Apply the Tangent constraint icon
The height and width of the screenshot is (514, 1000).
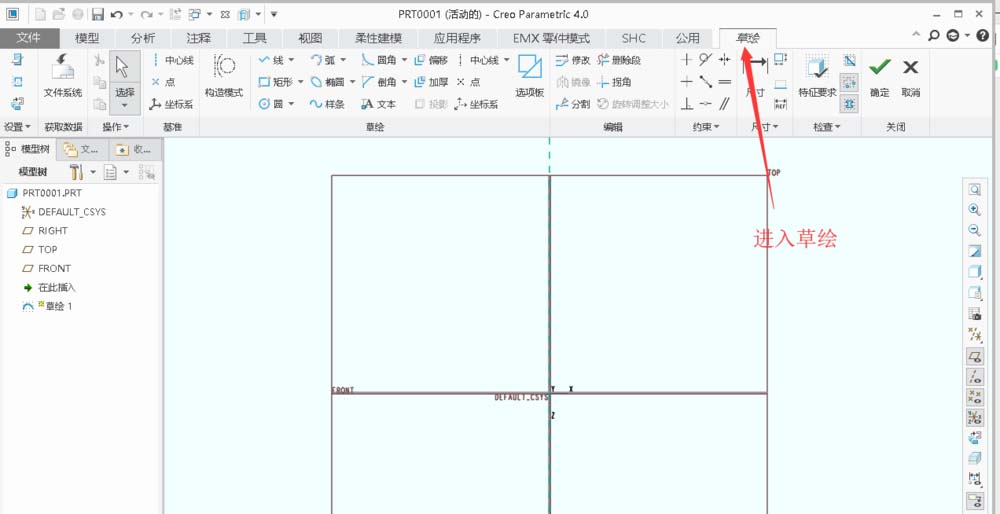pyautogui.click(x=705, y=60)
